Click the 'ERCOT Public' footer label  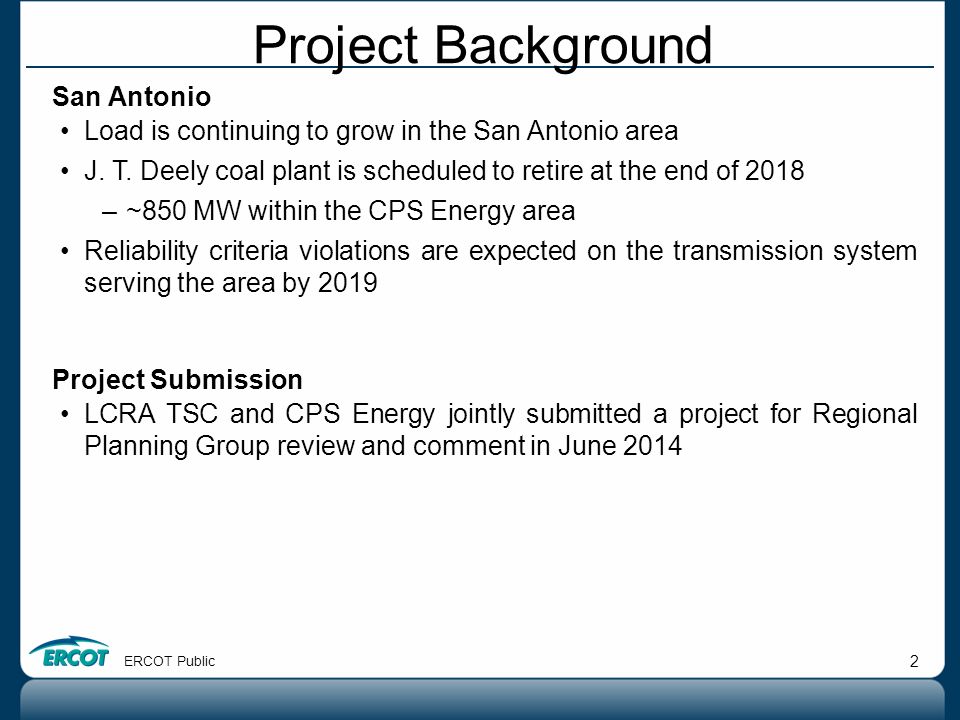click(x=170, y=661)
